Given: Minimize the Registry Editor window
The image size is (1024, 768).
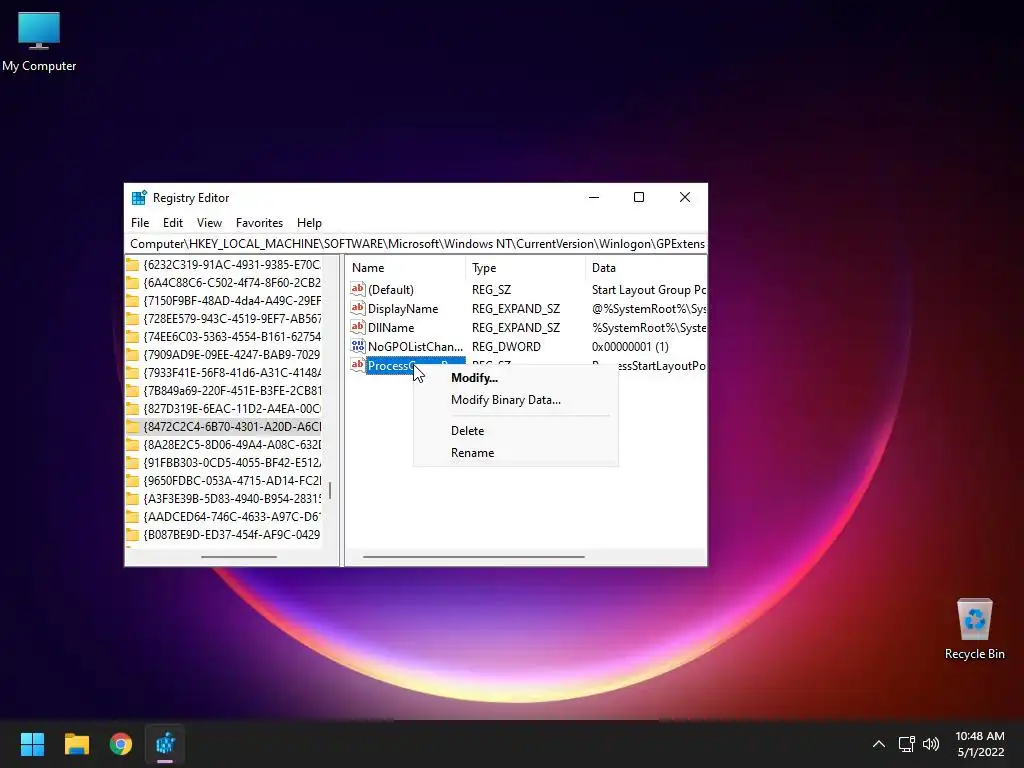Looking at the screenshot, I should pyautogui.click(x=594, y=197).
